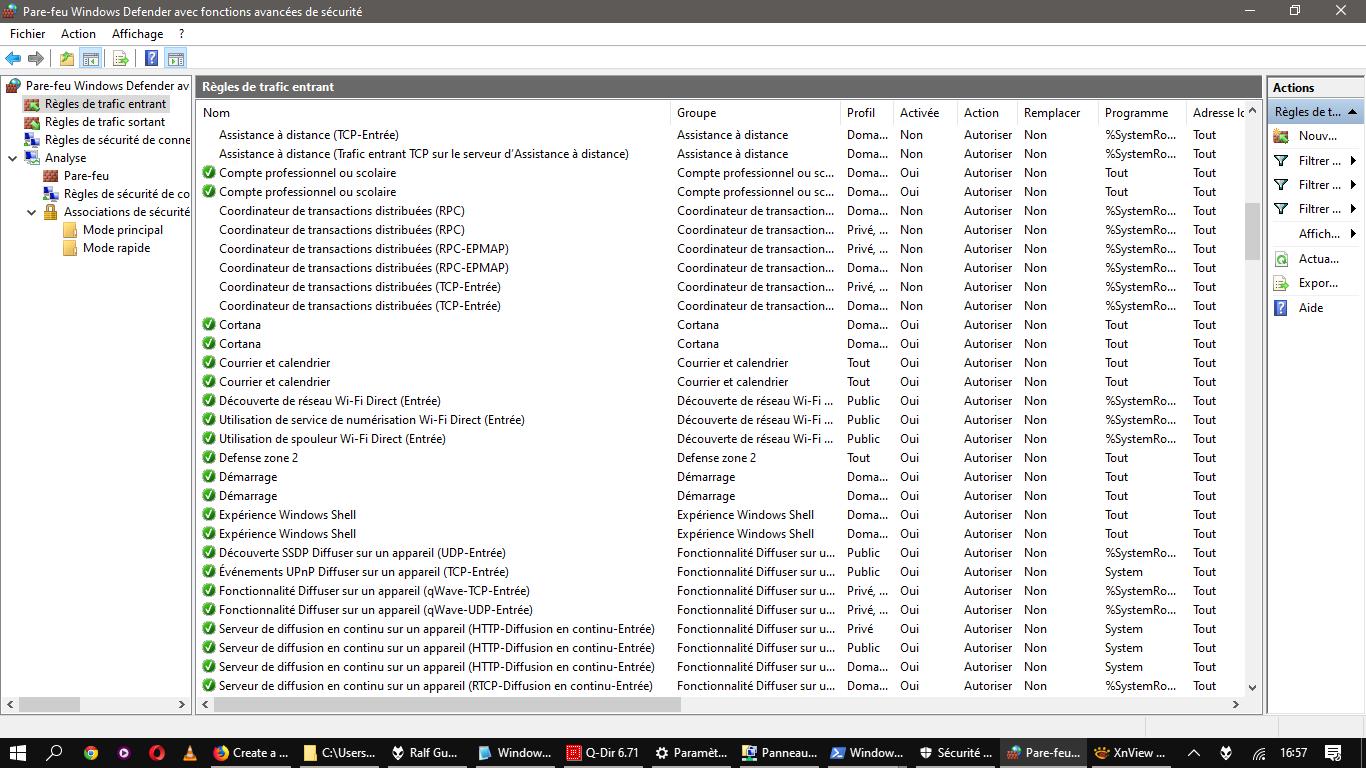1366x768 pixels.
Task: Select Assistance à distance (Trafic entrant TCP) rule
Action: 424,154
